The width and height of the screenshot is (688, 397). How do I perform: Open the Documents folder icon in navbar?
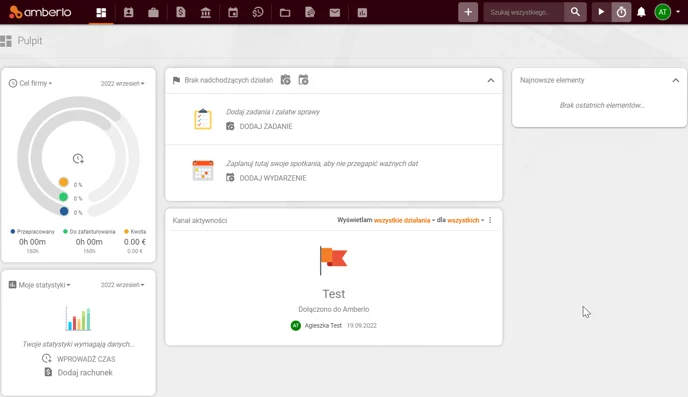(285, 13)
